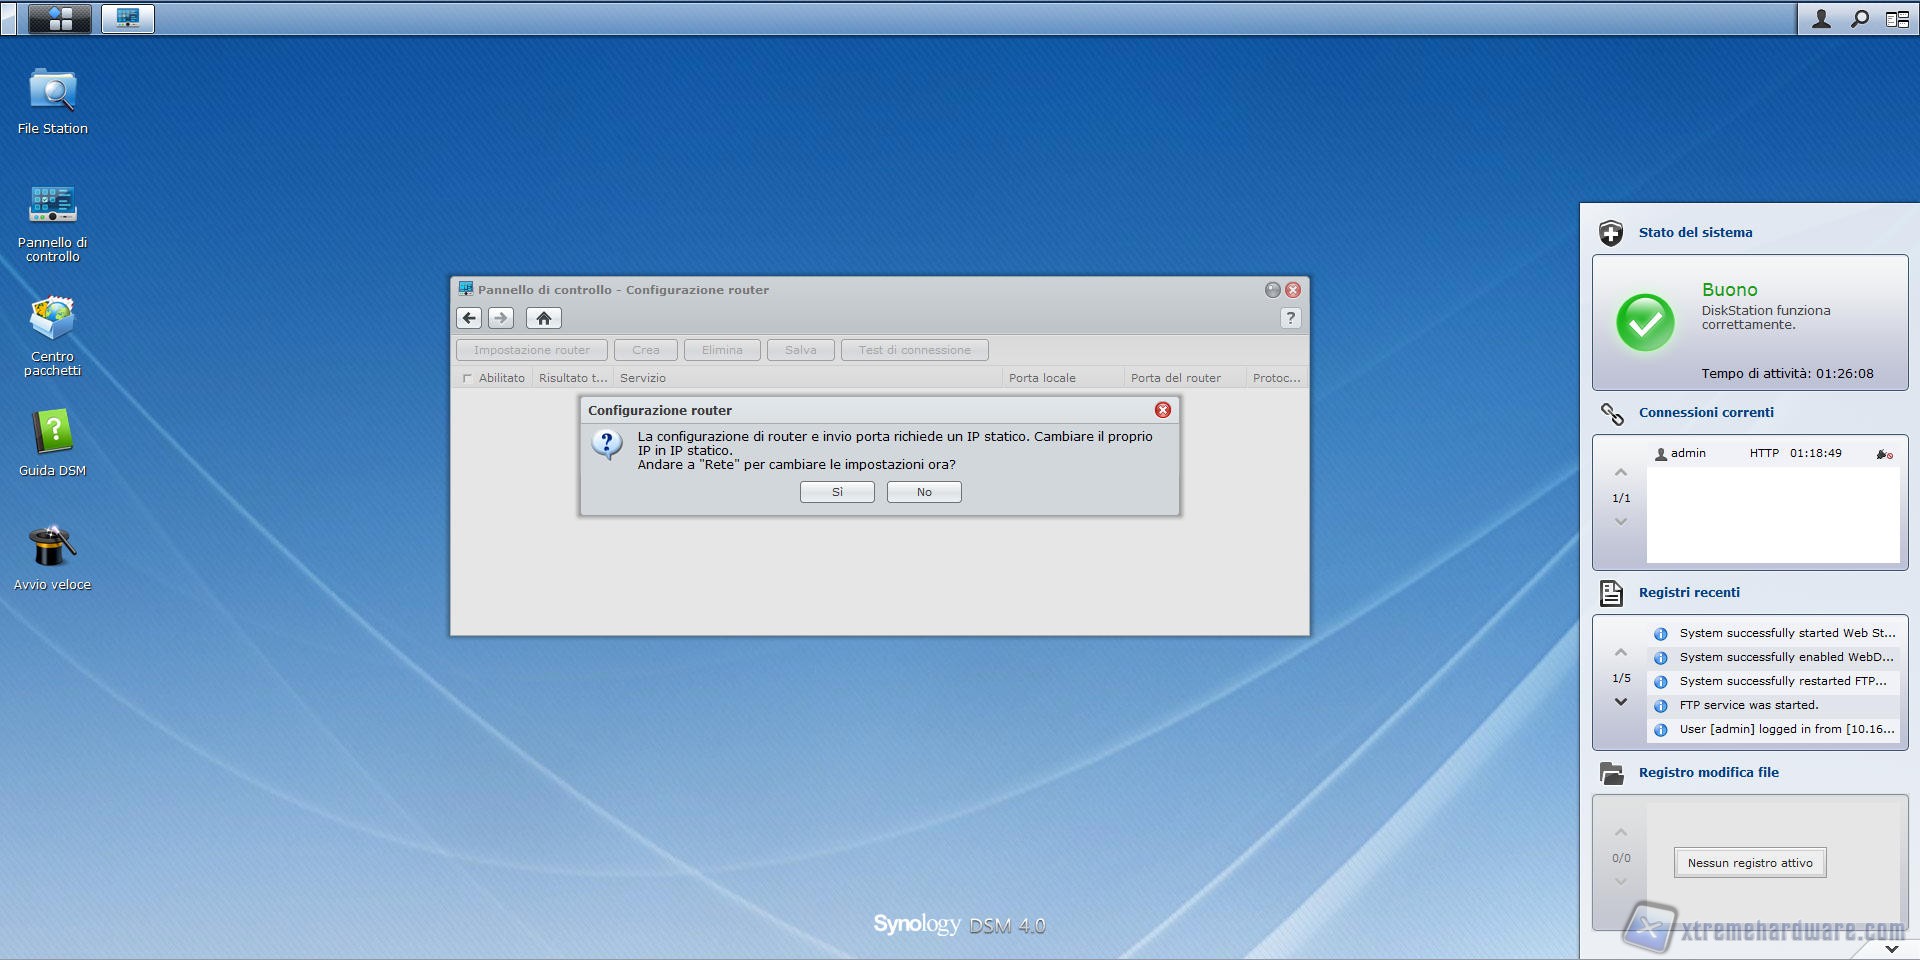Go back with the left arrow button
The width and height of the screenshot is (1920, 960).
(469, 318)
